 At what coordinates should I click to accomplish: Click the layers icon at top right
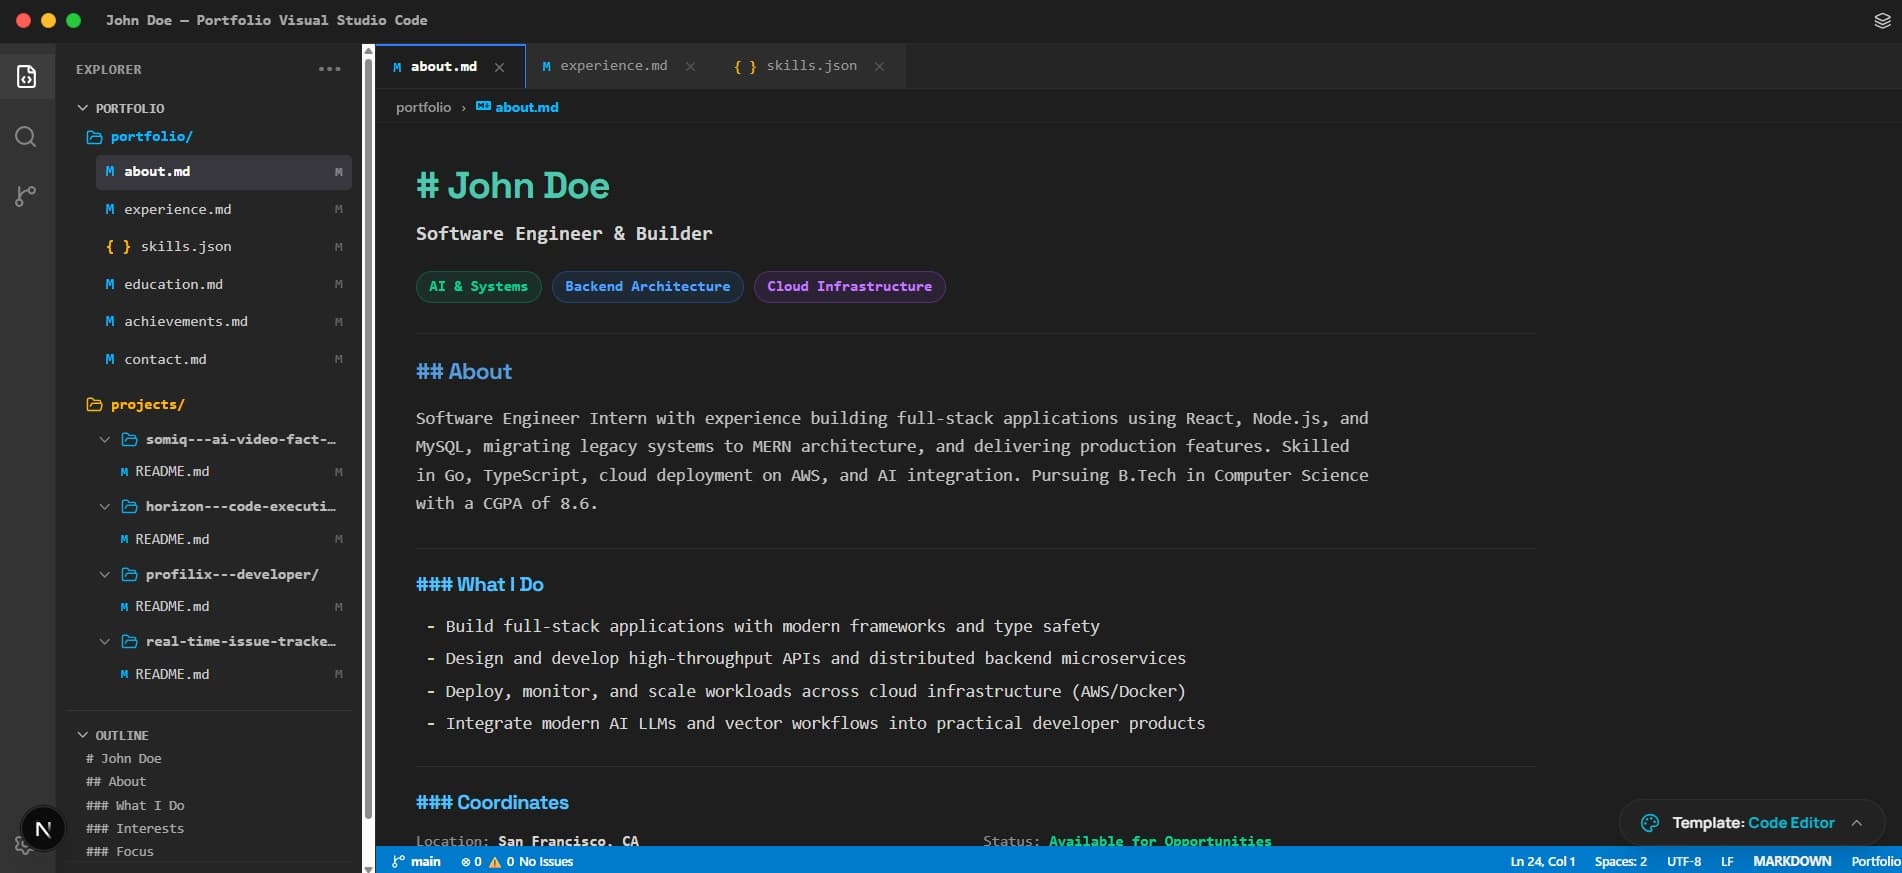(x=1881, y=21)
